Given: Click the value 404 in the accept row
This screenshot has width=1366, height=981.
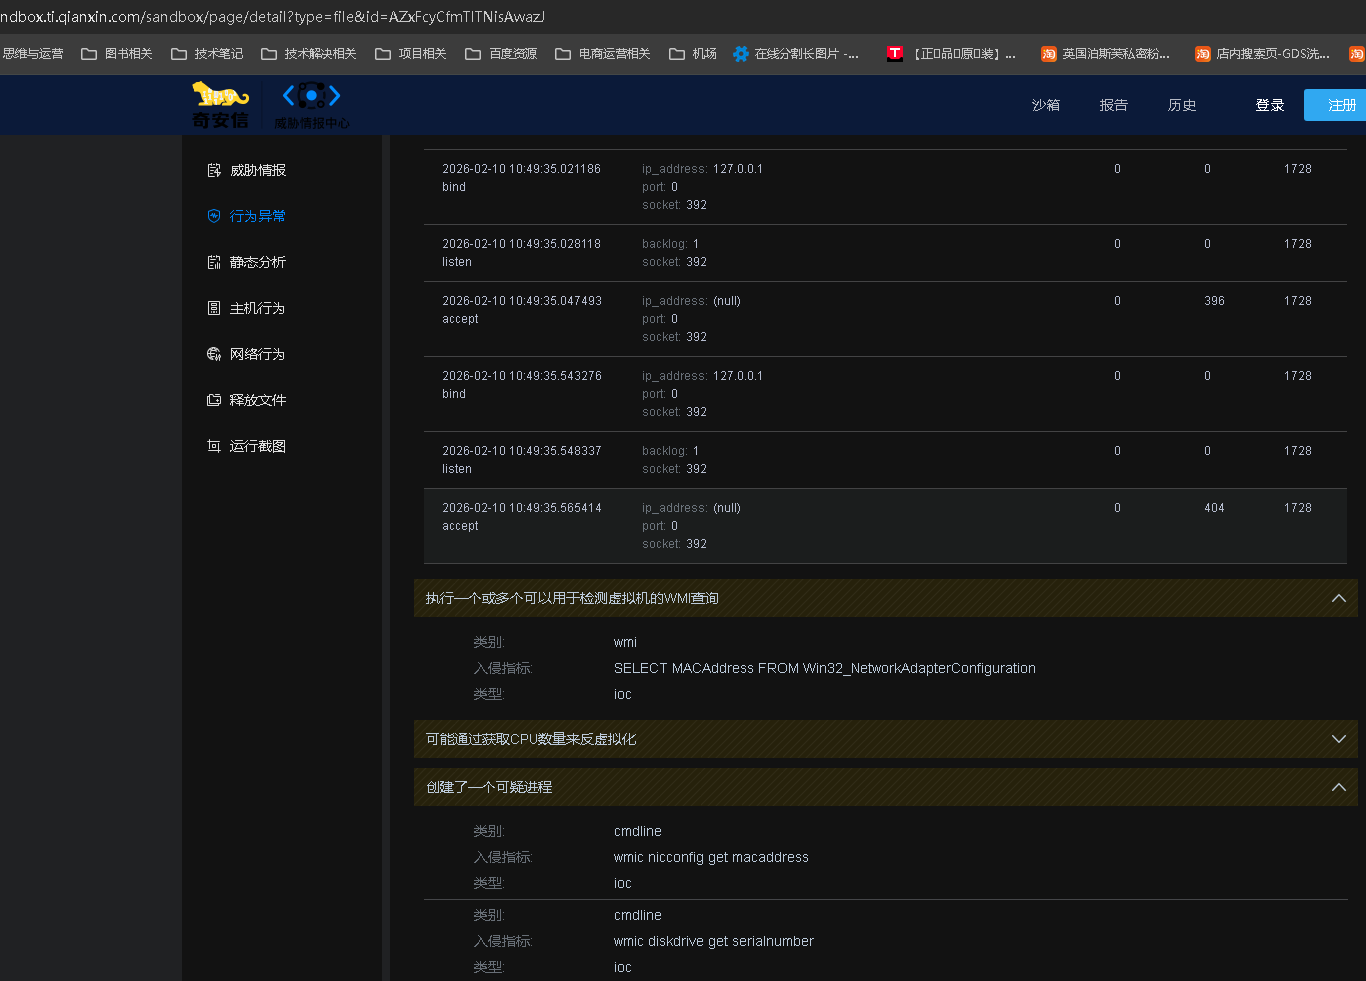Looking at the screenshot, I should pos(1214,508).
